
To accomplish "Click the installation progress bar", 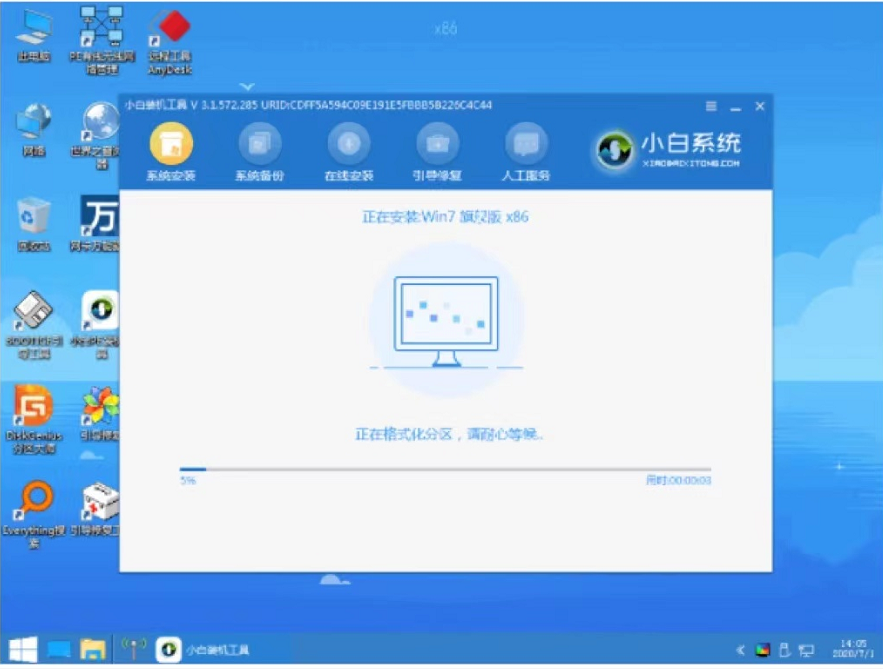I will [445, 469].
